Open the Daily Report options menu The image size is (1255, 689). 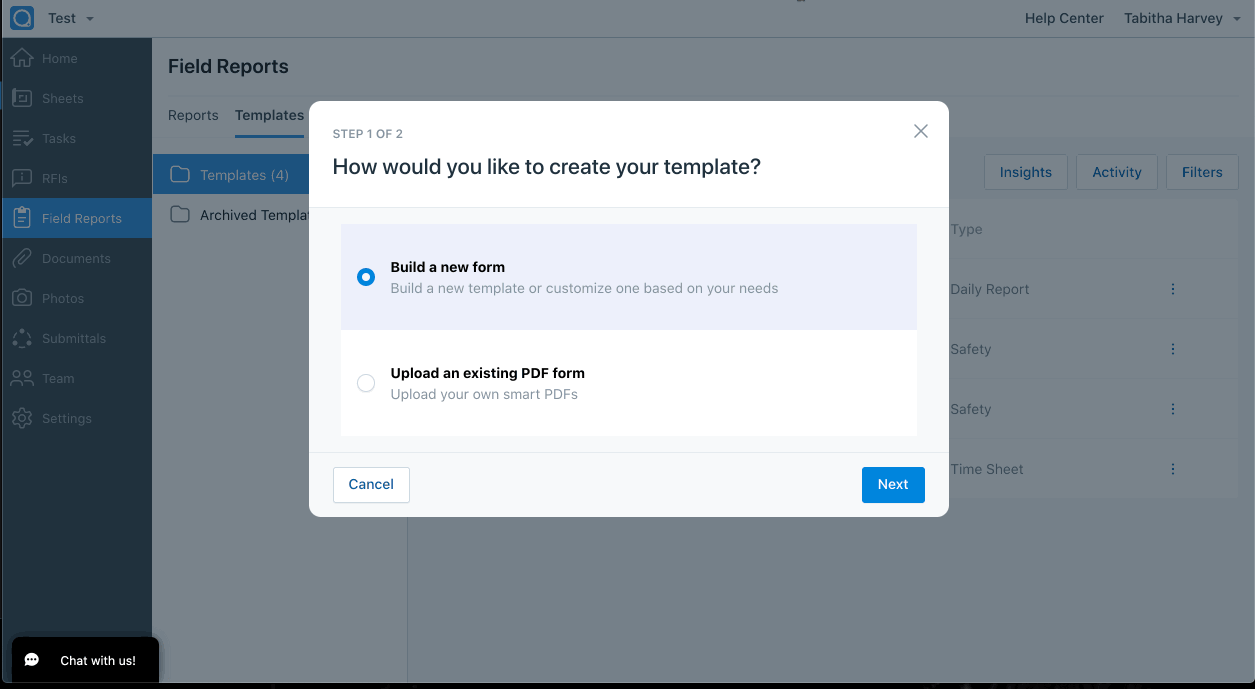(1172, 289)
